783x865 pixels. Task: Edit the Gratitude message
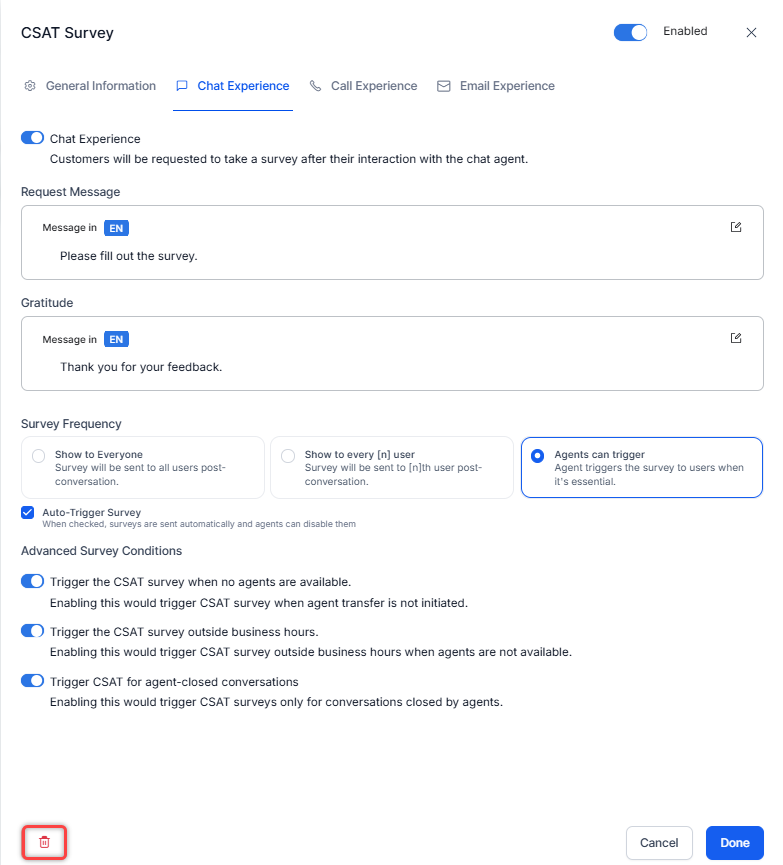click(x=736, y=338)
